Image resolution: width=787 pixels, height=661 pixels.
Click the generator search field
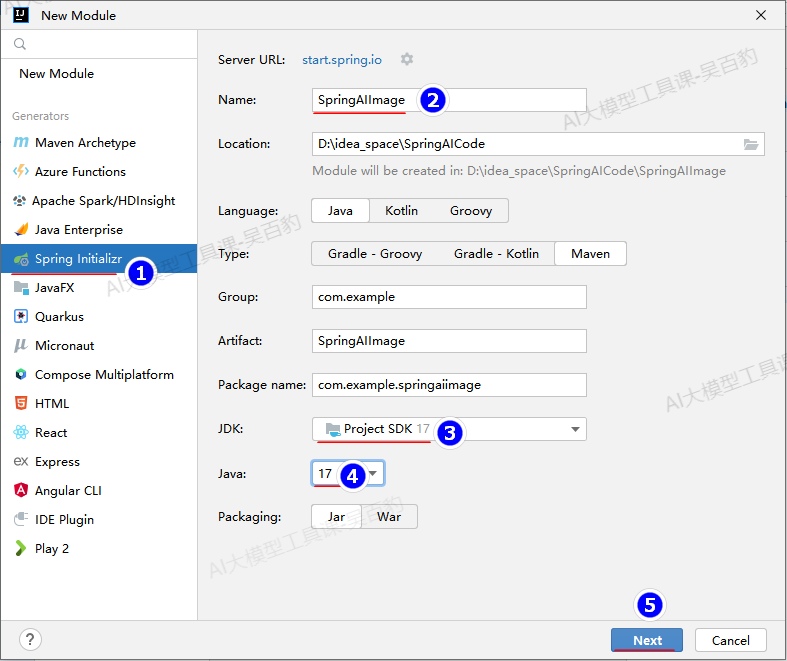[x=99, y=44]
